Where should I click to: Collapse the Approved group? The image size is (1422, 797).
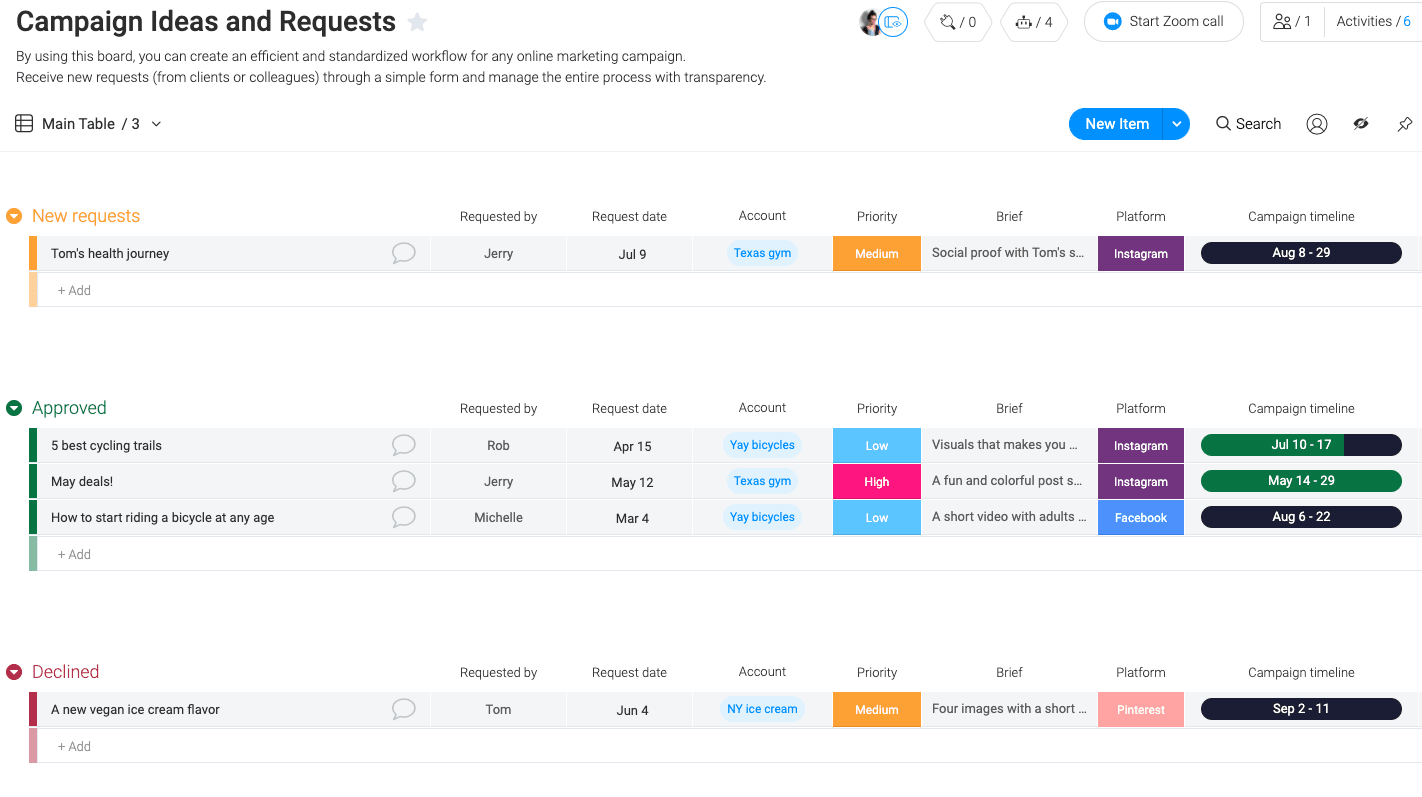tap(14, 408)
